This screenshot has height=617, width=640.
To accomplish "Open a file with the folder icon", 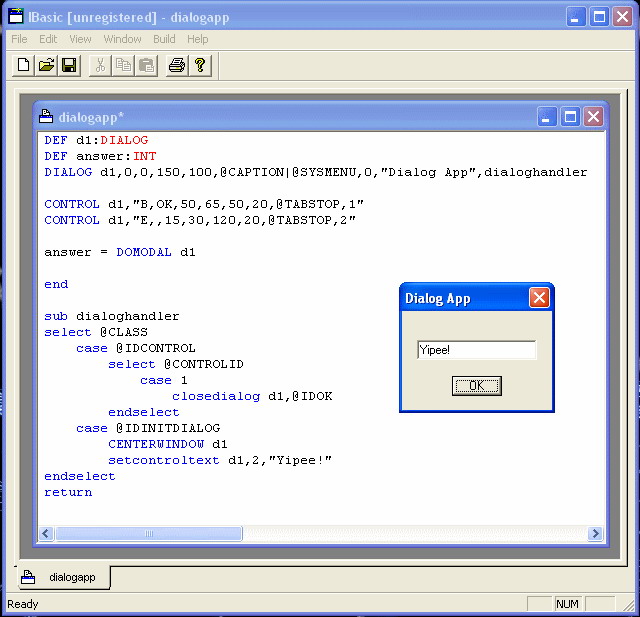I will pyautogui.click(x=46, y=65).
